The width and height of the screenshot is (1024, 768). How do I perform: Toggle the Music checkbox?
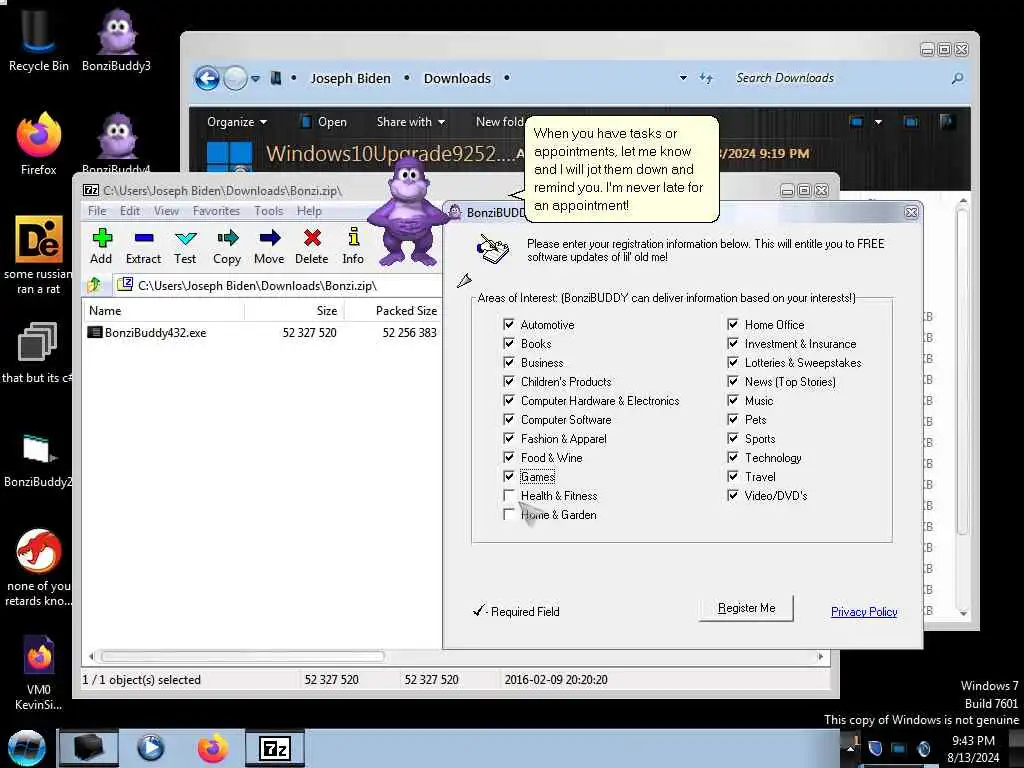(x=733, y=400)
